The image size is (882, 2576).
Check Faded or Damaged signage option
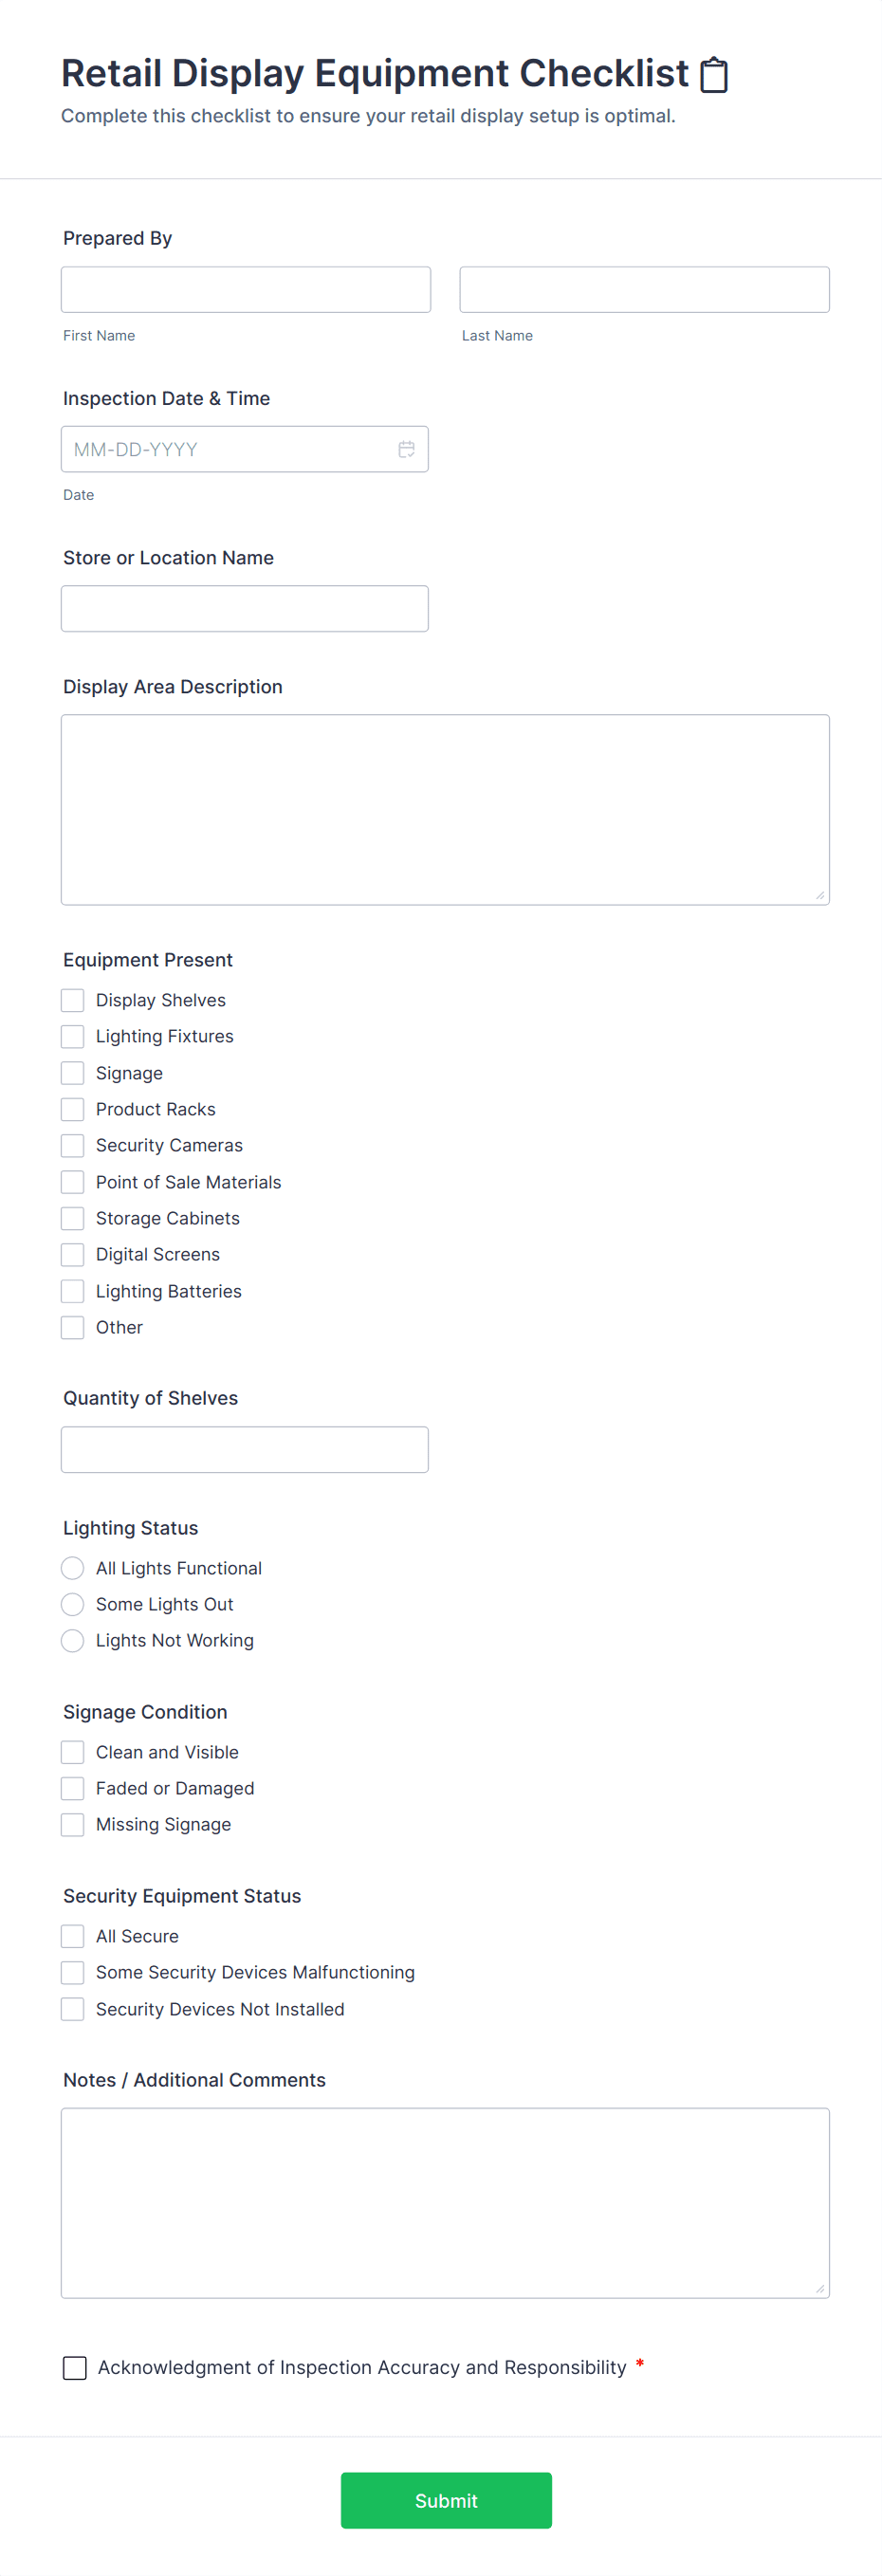tap(73, 1788)
